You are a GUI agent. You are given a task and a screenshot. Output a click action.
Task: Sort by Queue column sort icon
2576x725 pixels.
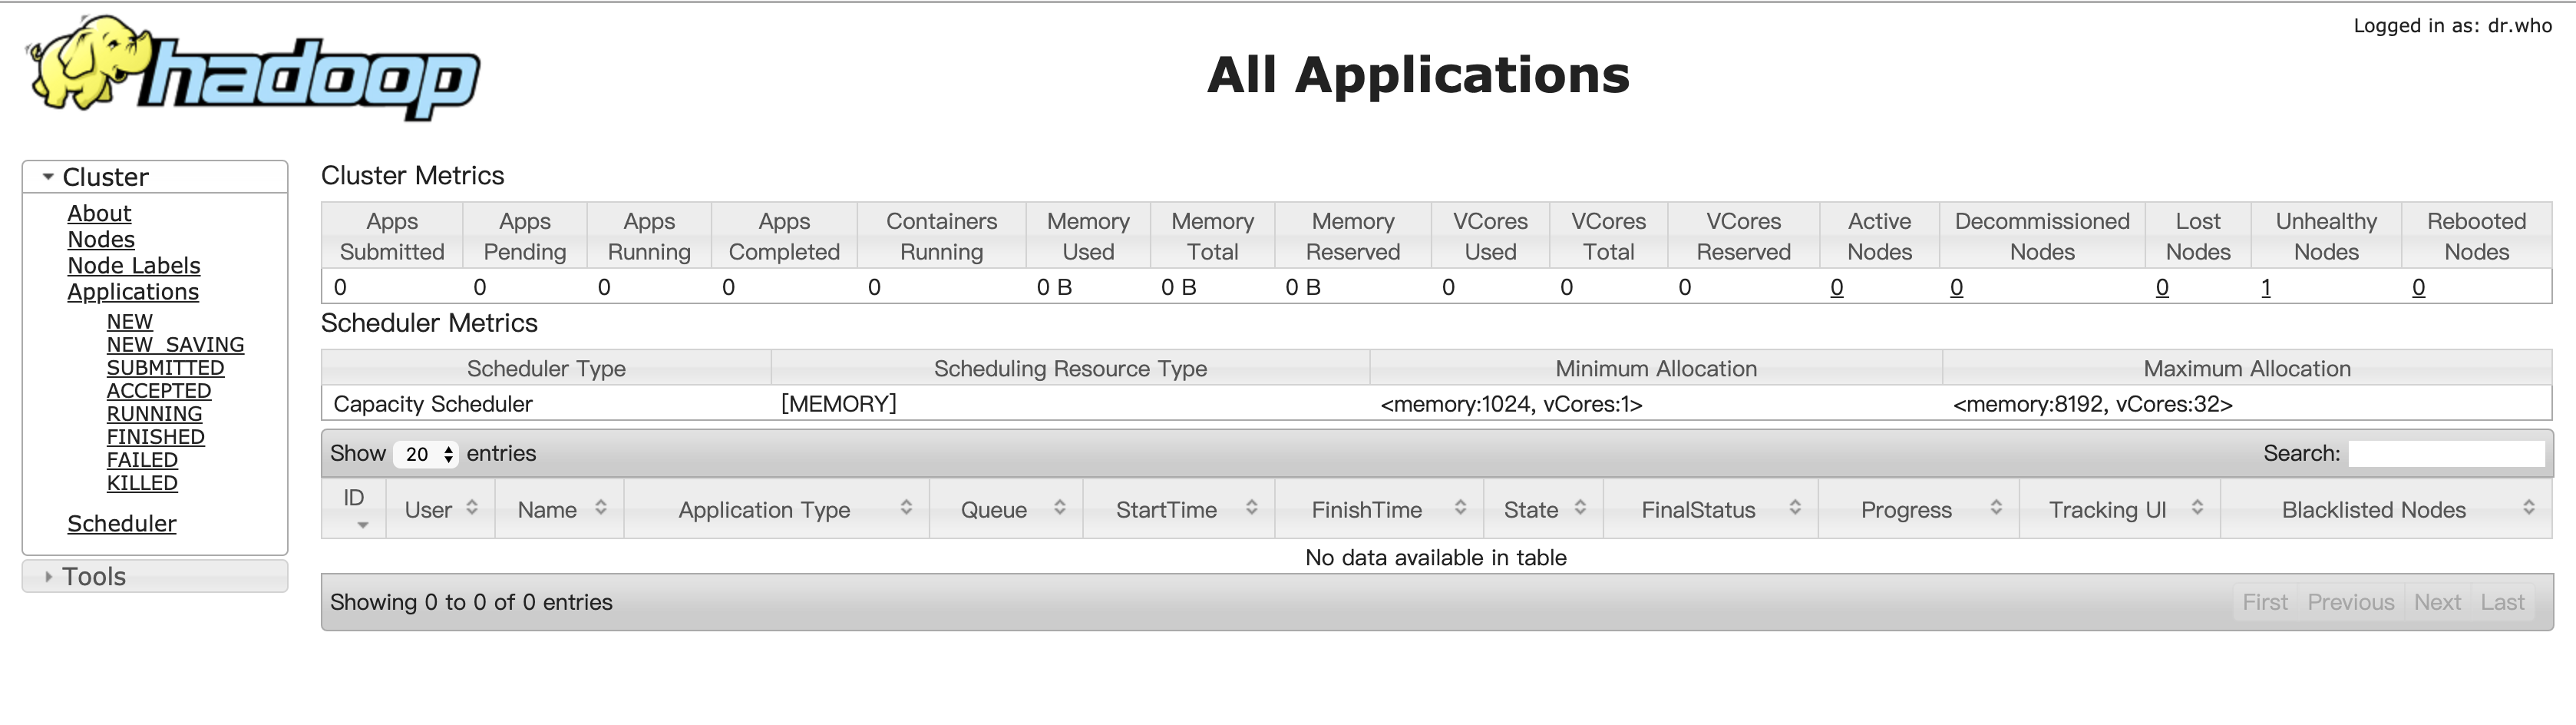pyautogui.click(x=1060, y=508)
